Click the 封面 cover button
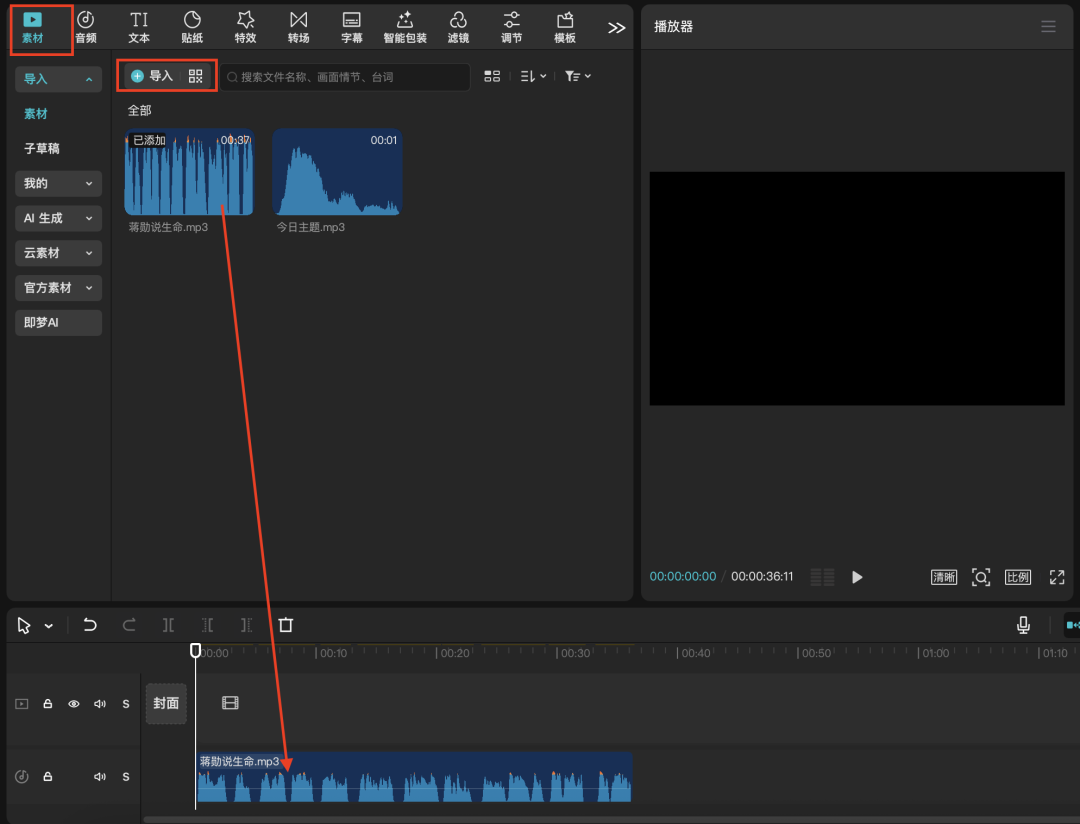Screen dimensions: 1080x824 (166, 703)
